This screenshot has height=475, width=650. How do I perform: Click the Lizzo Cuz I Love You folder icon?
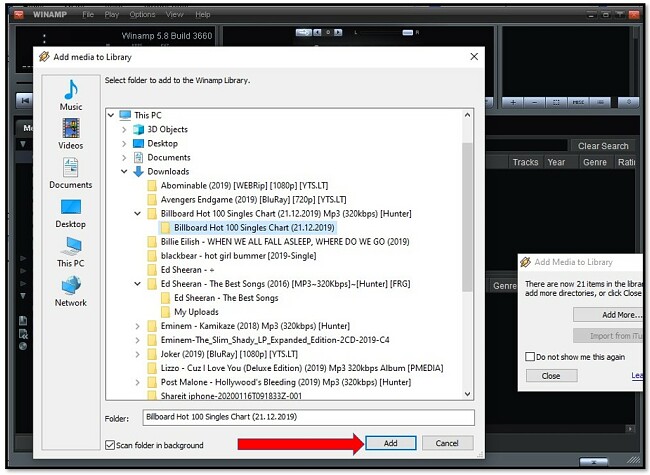[152, 368]
